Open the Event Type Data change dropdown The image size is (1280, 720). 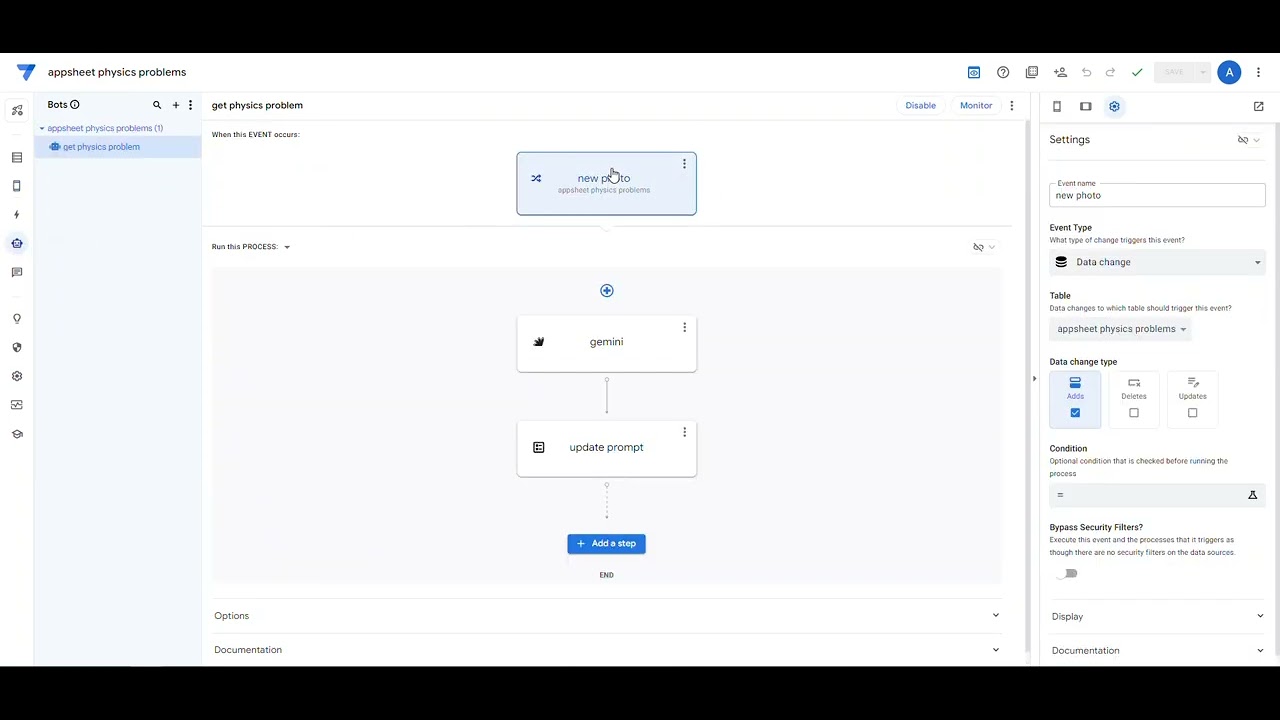click(x=1157, y=262)
